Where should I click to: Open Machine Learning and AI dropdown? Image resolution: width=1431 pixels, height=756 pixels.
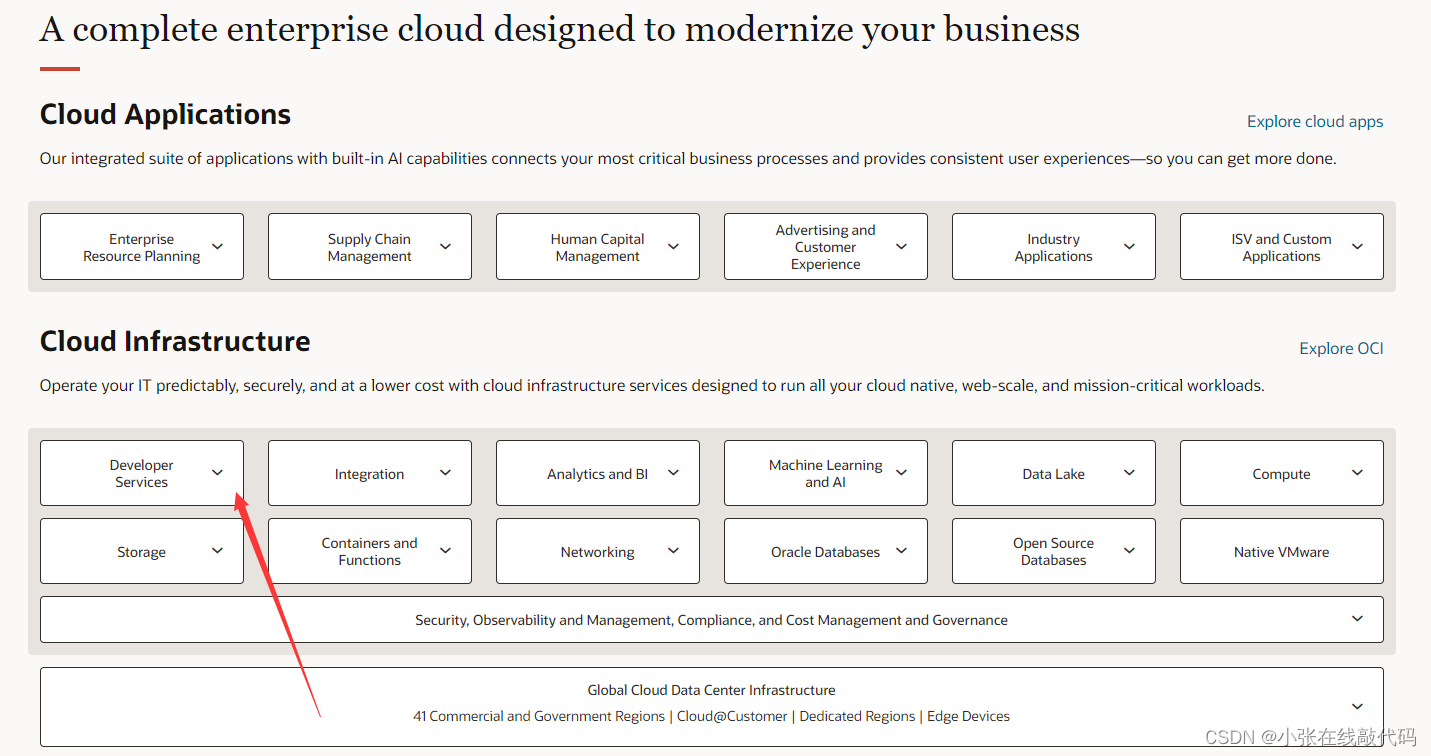(x=826, y=473)
